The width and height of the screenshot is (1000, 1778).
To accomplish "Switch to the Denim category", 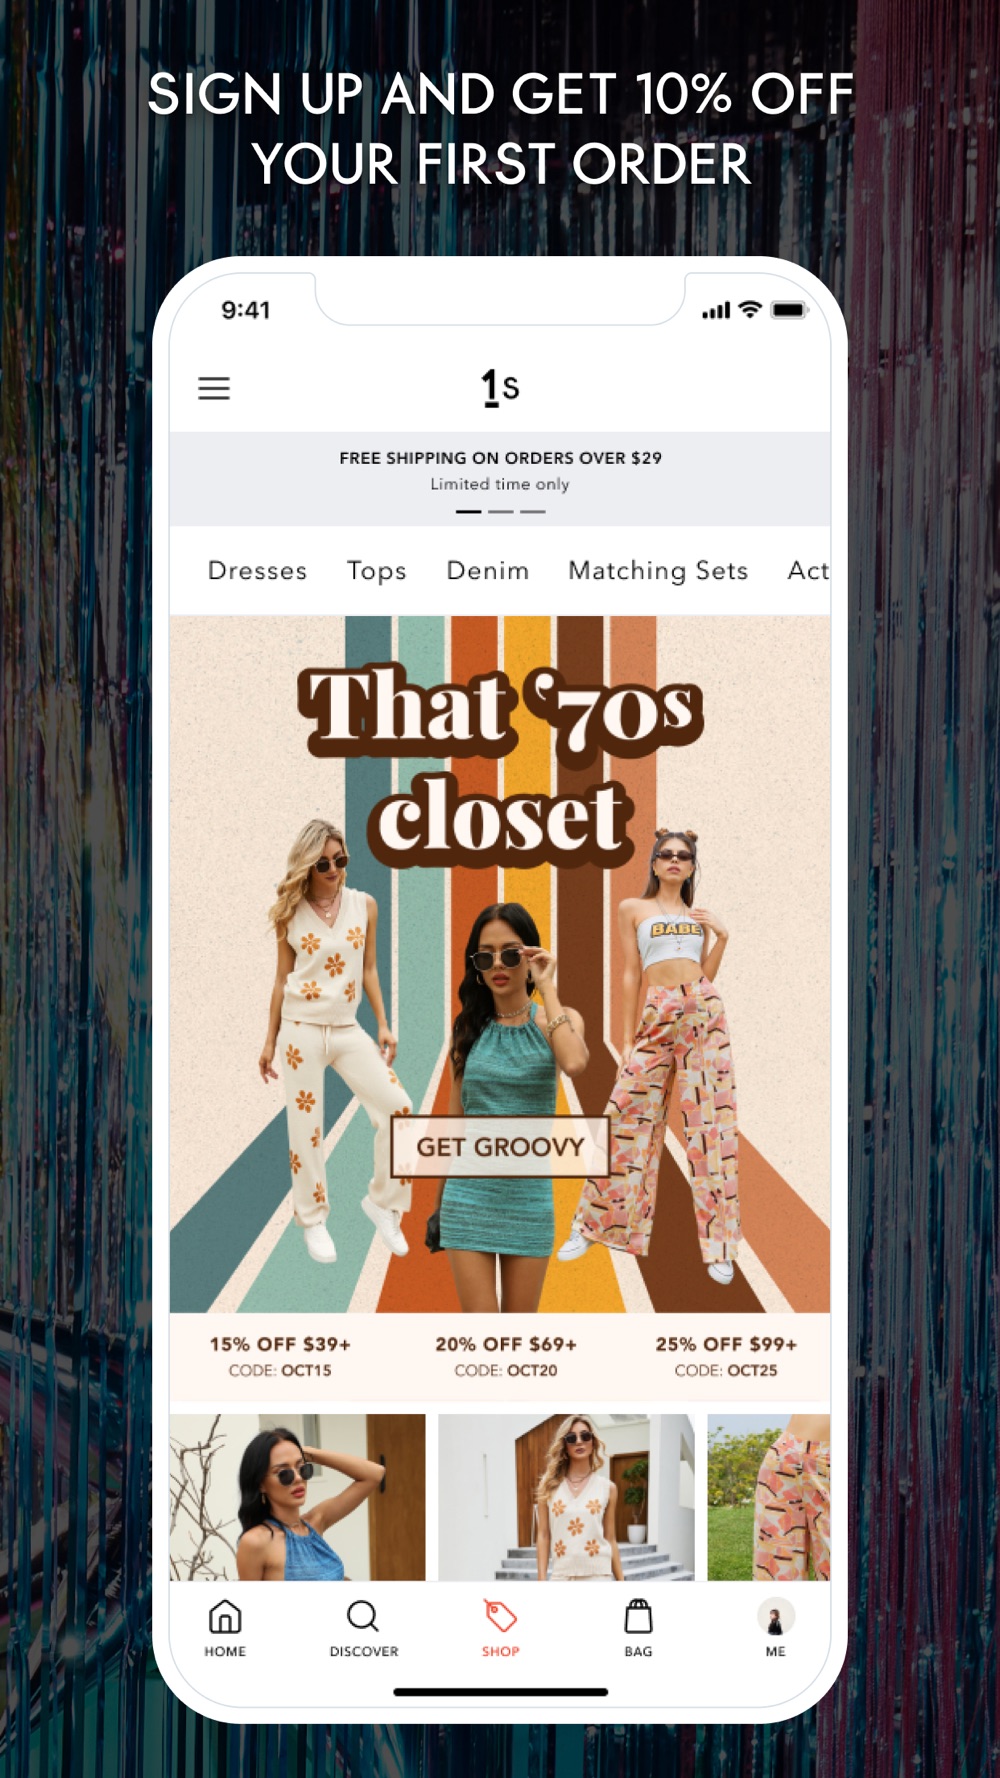I will [x=487, y=571].
